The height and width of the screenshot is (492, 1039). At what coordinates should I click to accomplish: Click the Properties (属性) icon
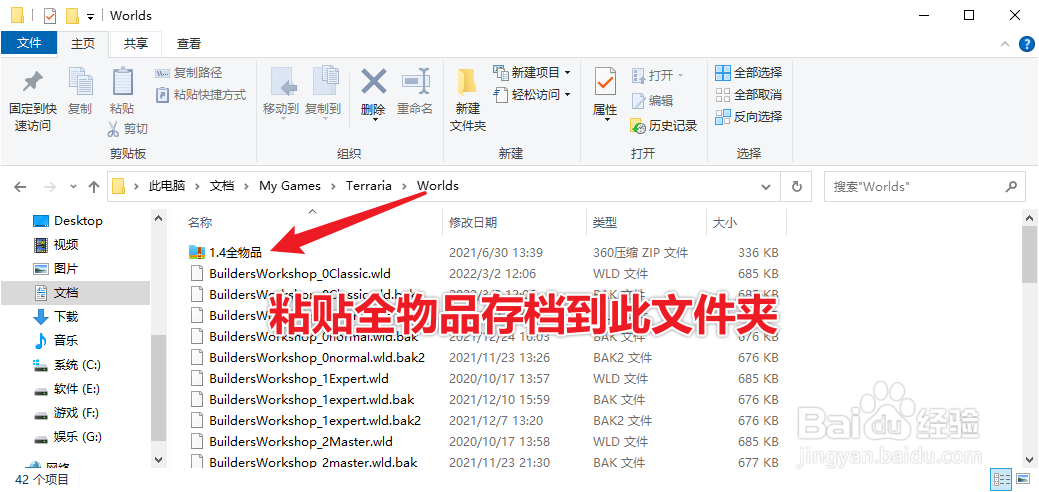click(605, 83)
